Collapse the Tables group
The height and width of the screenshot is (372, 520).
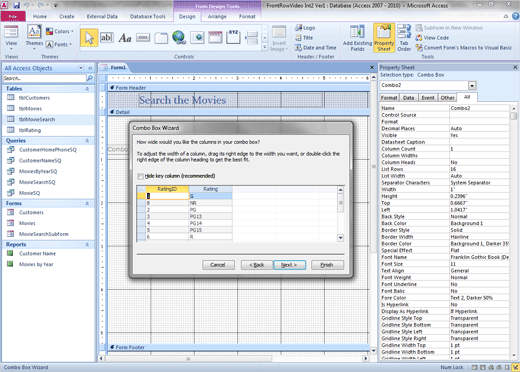(x=87, y=89)
